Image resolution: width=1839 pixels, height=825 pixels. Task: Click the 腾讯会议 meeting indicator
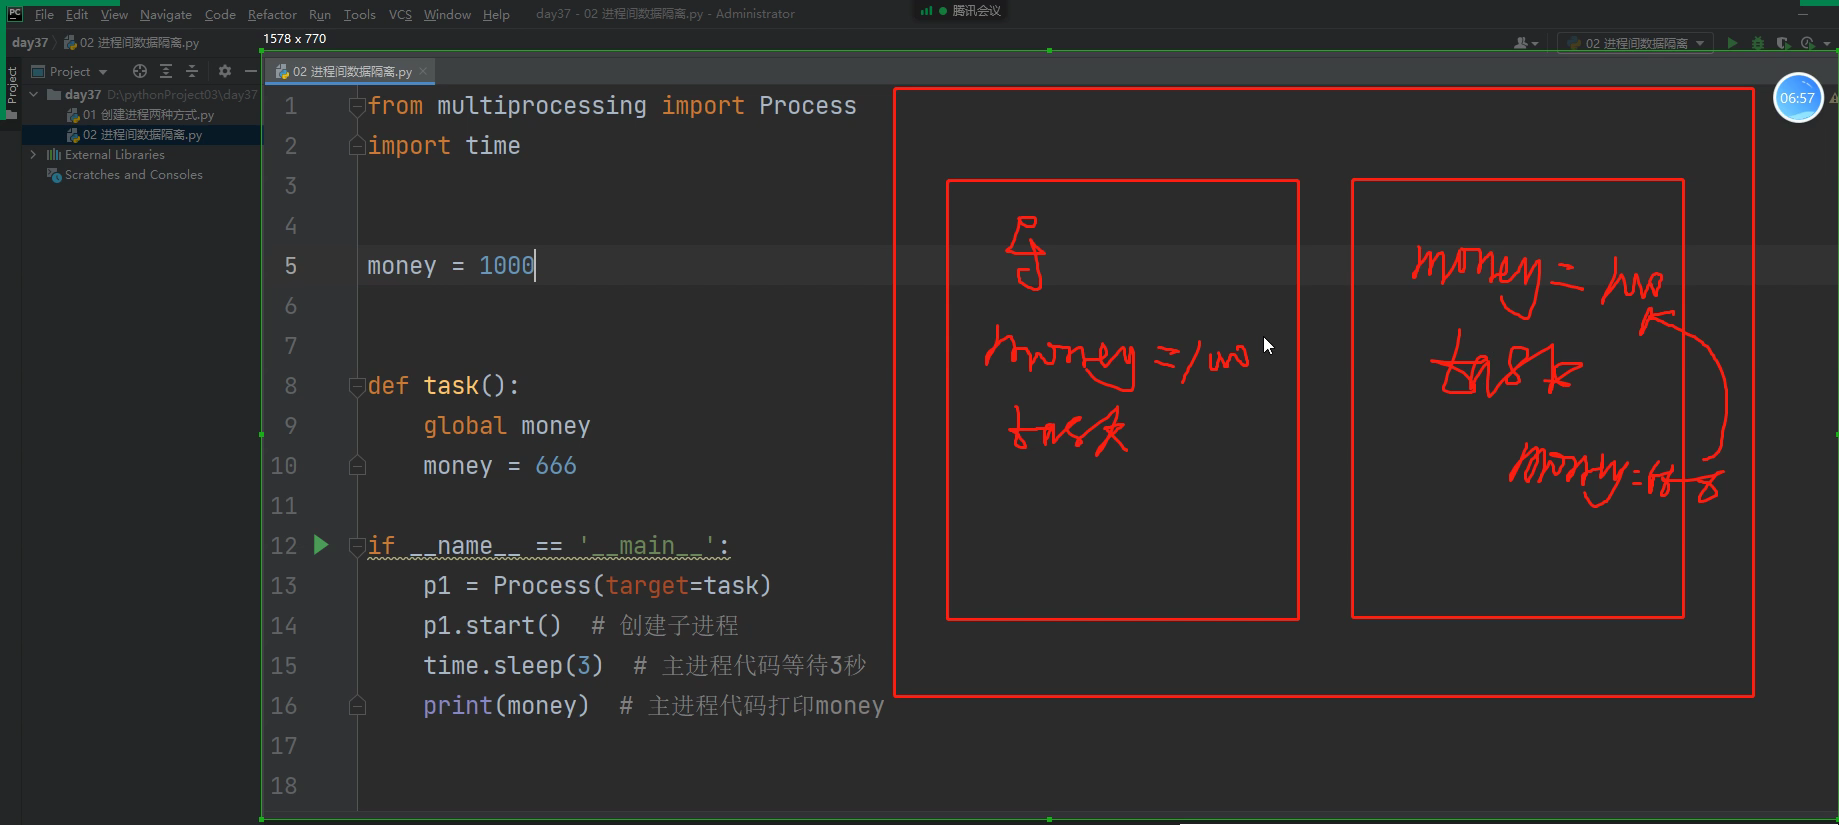click(961, 11)
